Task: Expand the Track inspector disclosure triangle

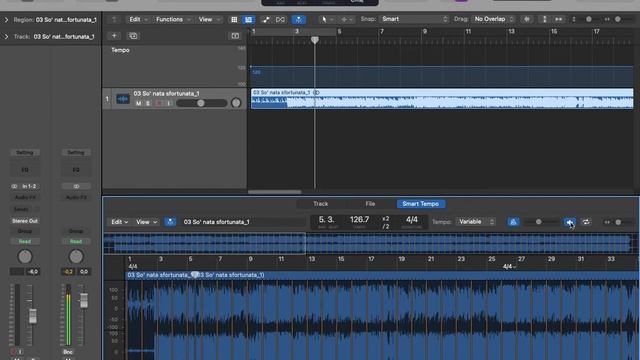Action: pyautogui.click(x=6, y=37)
